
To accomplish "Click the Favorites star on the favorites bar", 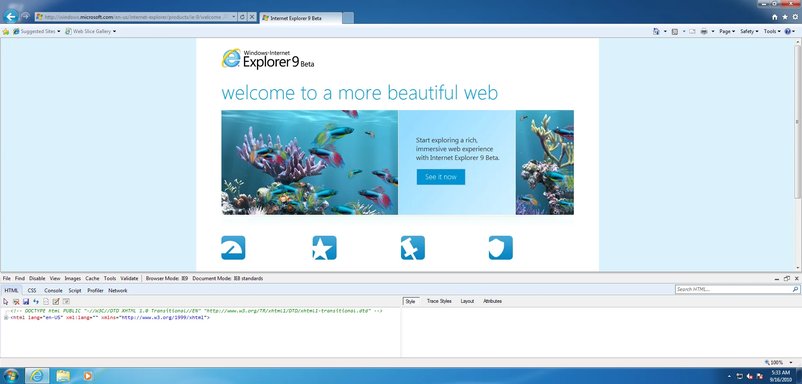I will click(x=6, y=32).
